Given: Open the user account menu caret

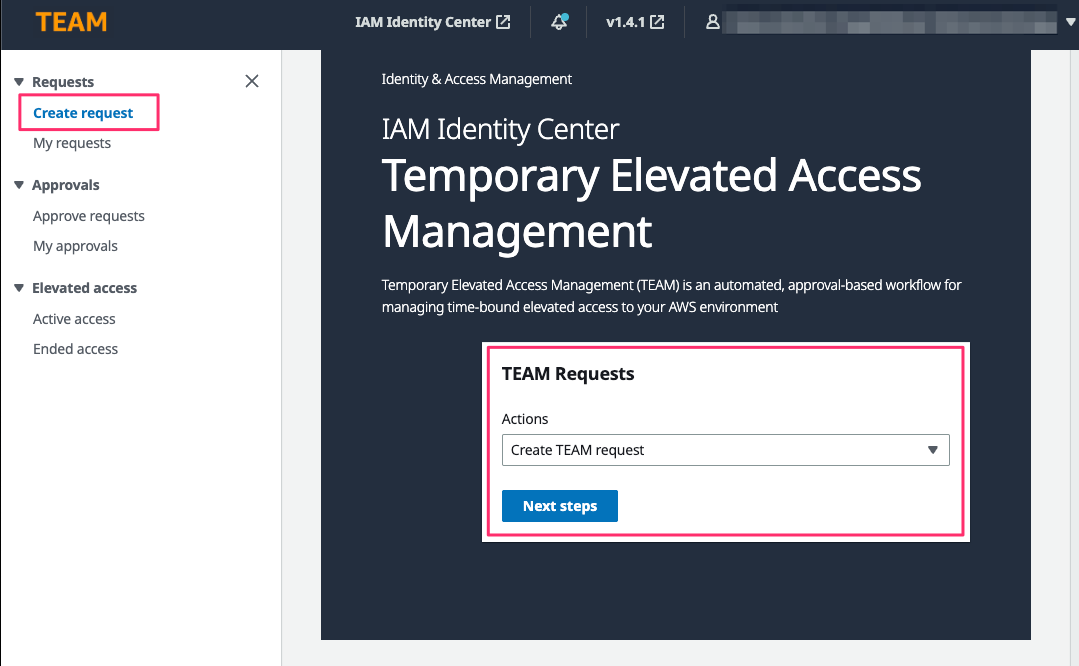Looking at the screenshot, I should pos(1071,23).
